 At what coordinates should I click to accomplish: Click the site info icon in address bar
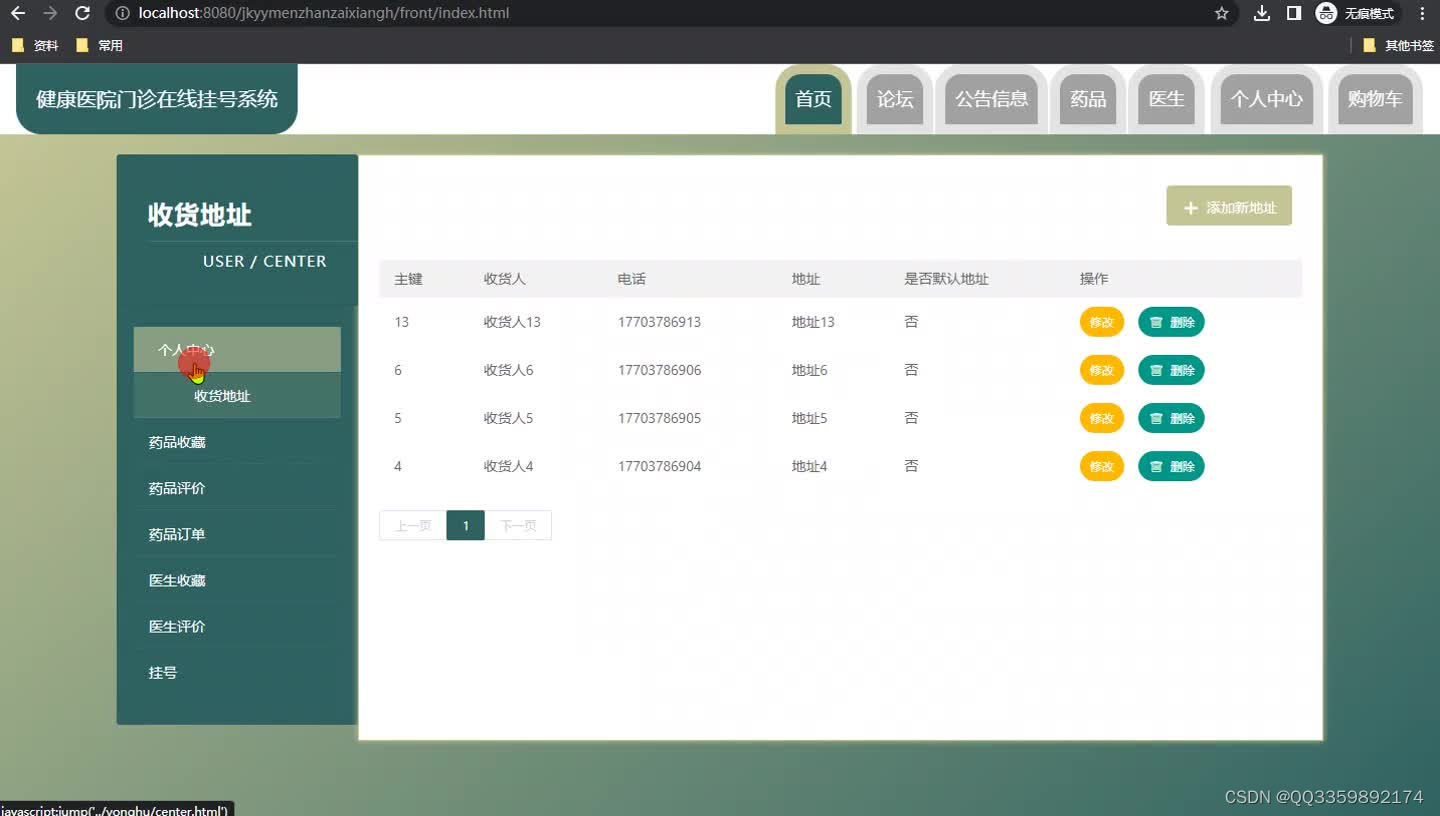click(x=122, y=13)
